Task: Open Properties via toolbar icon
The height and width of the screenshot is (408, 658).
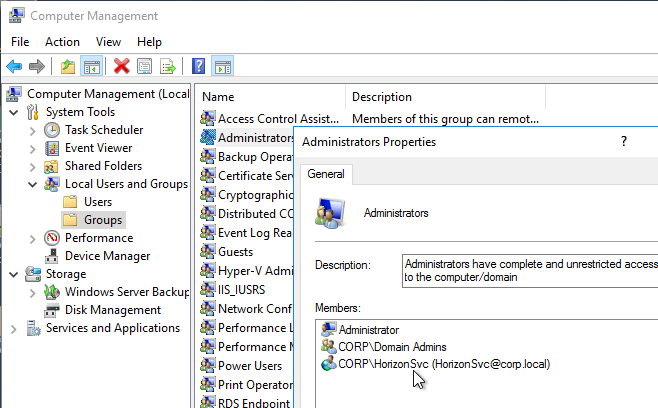Action: (x=144, y=66)
